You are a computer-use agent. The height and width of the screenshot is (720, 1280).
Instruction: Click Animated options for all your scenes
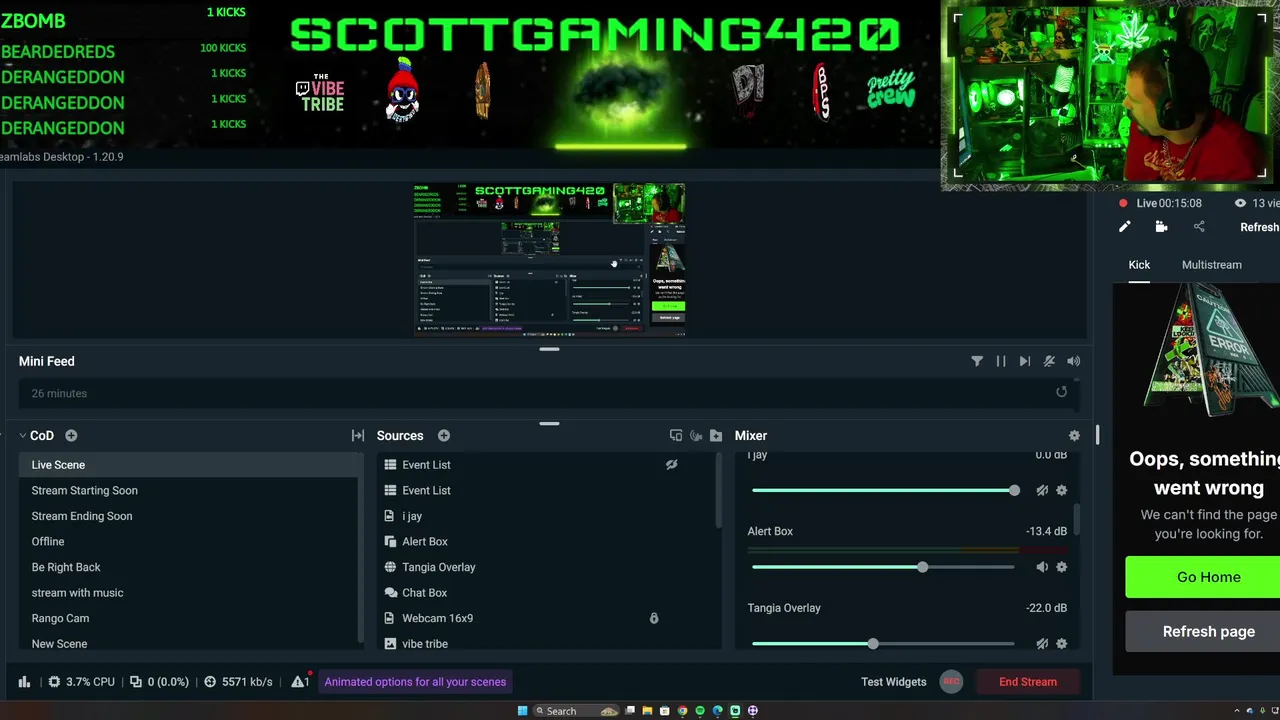tap(415, 682)
